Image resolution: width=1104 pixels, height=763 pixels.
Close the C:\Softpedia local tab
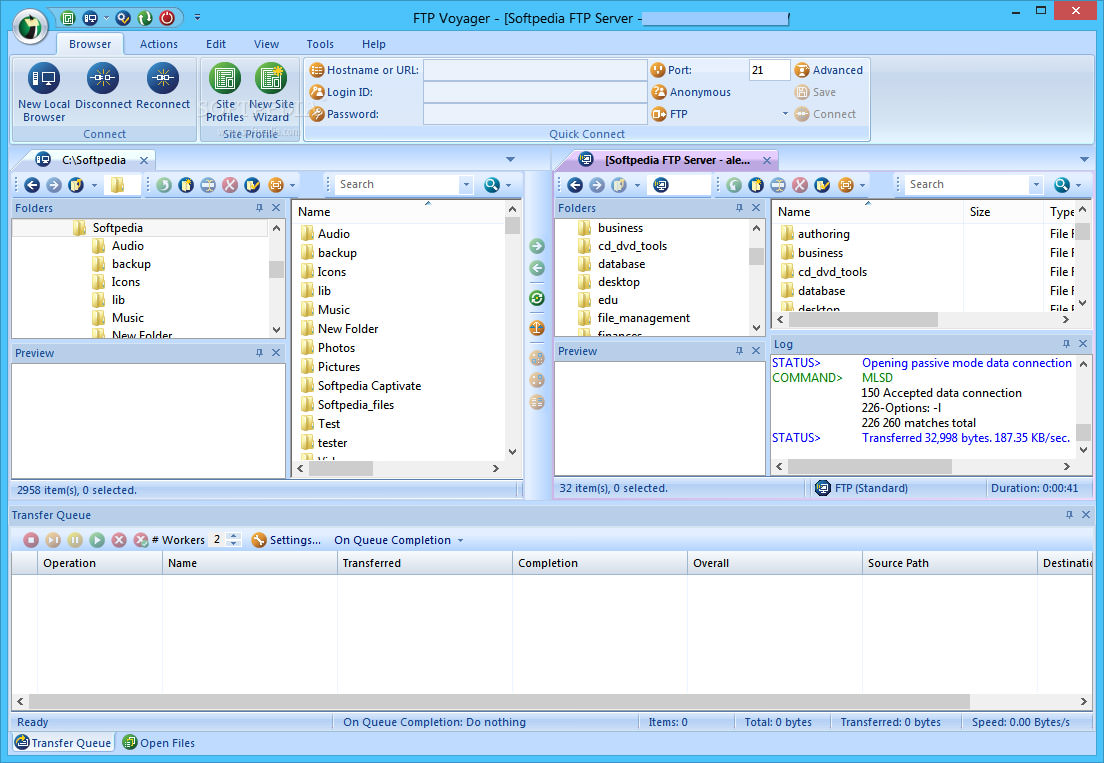[144, 160]
